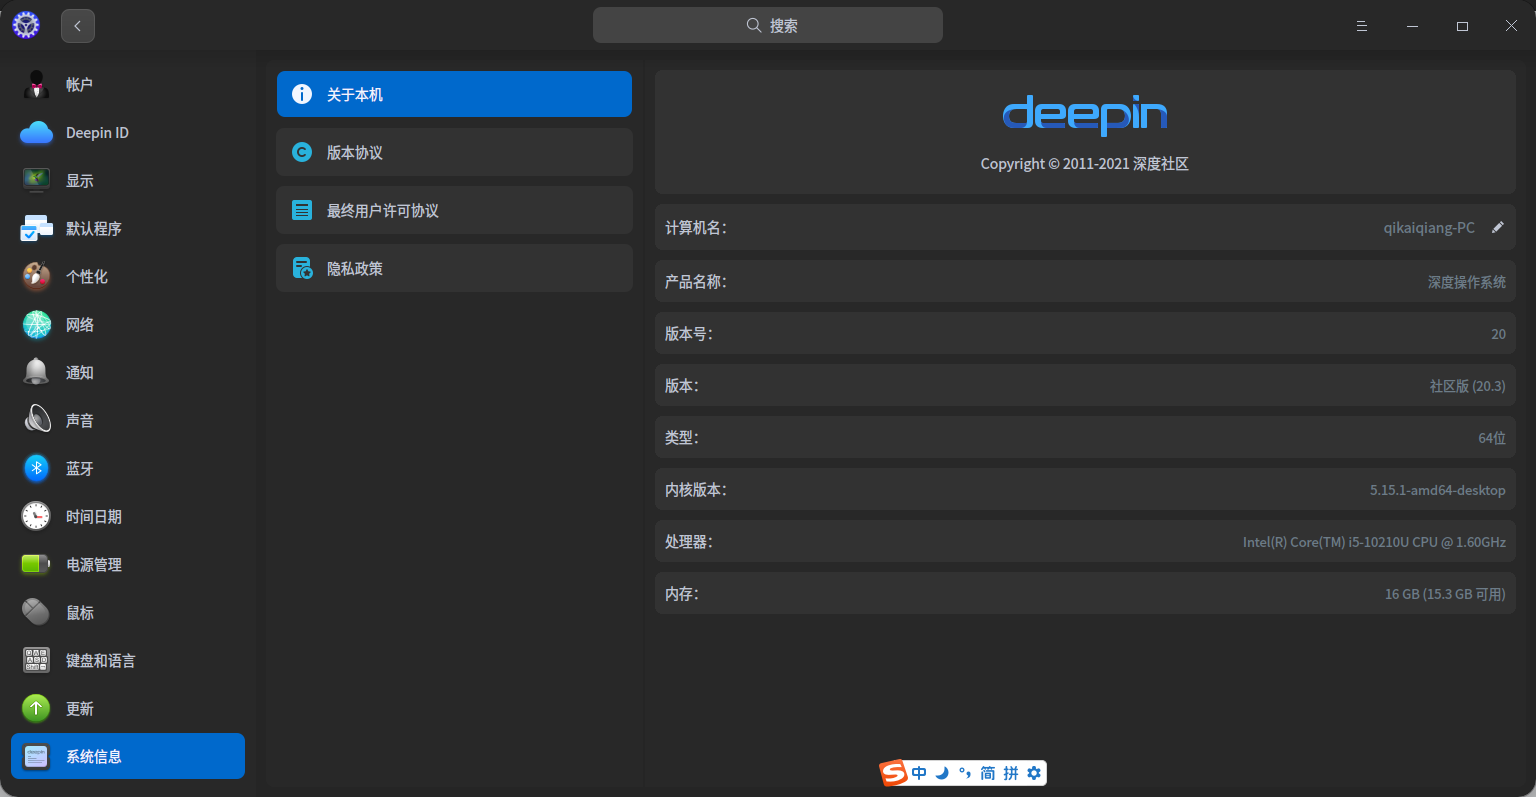Open the 声音 (Sound) settings
This screenshot has width=1536, height=797.
tap(128, 421)
